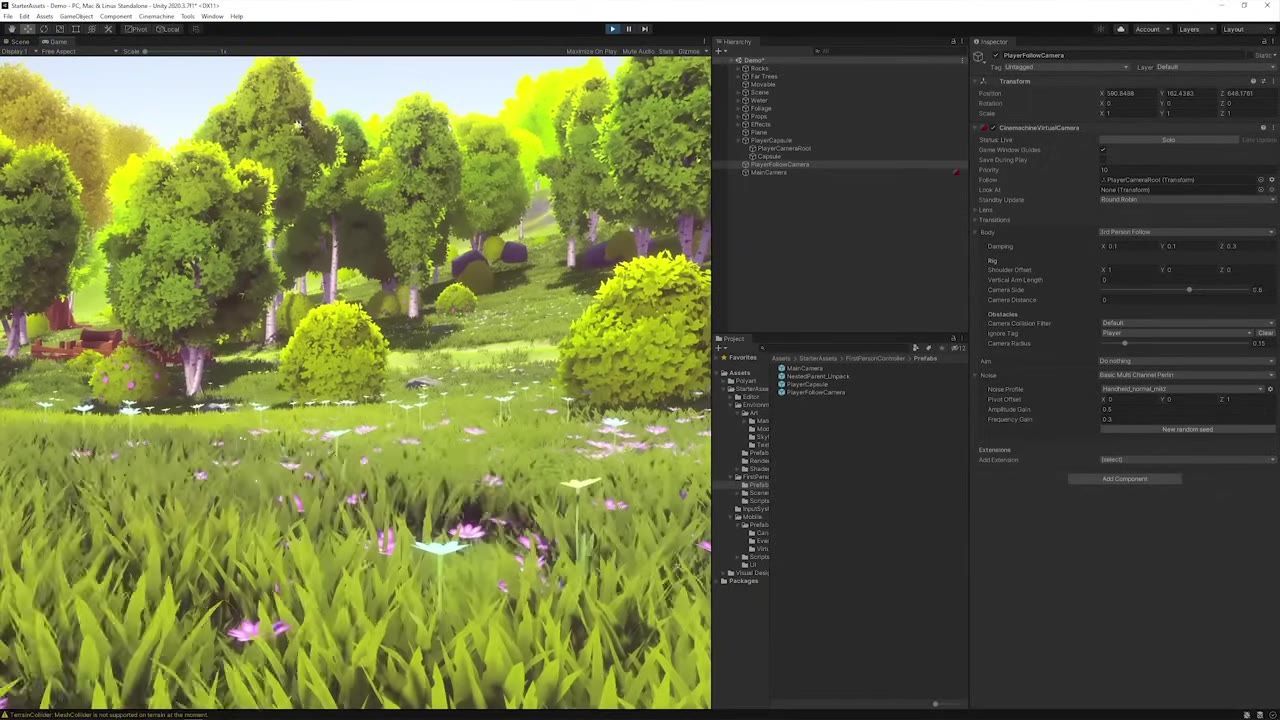
Task: Toggle the CinemachineVirtualCamera enabled checkbox
Action: click(x=995, y=128)
